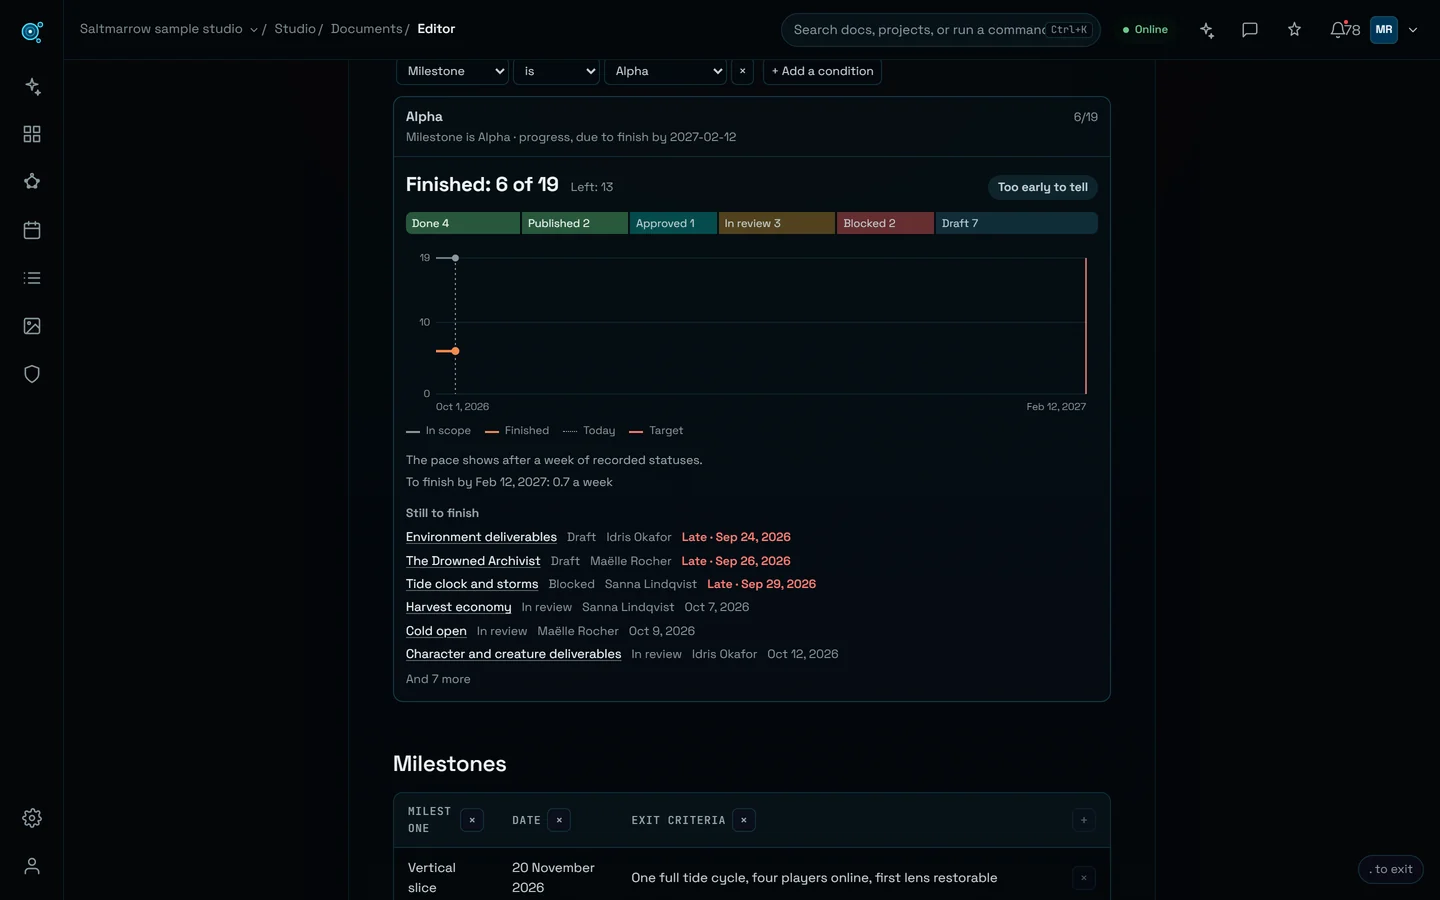Click the star favorite icon in top bar

tap(1294, 30)
